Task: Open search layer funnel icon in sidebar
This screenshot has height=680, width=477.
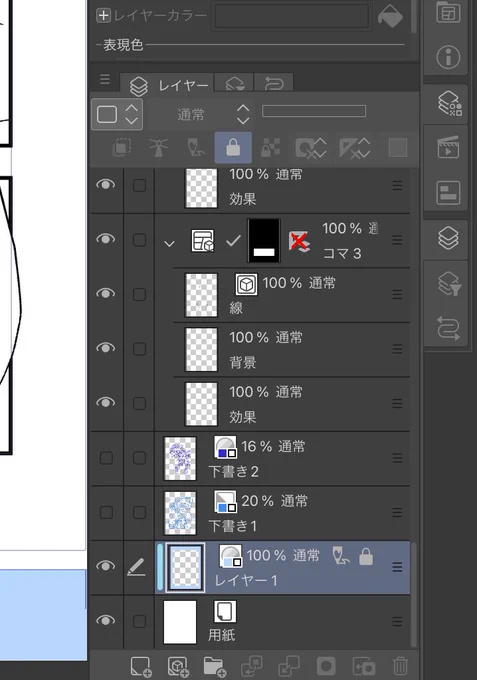Action: [x=449, y=284]
